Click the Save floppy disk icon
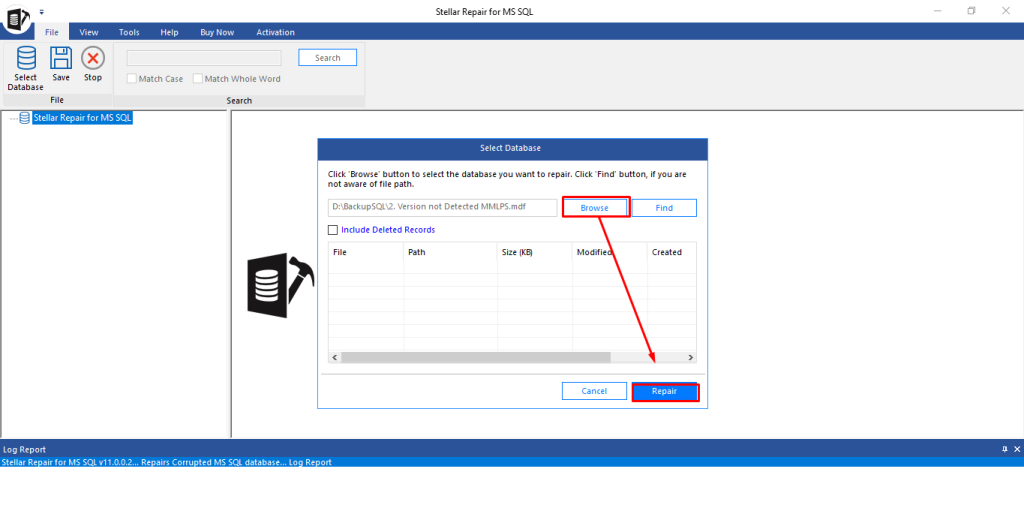 pos(61,59)
